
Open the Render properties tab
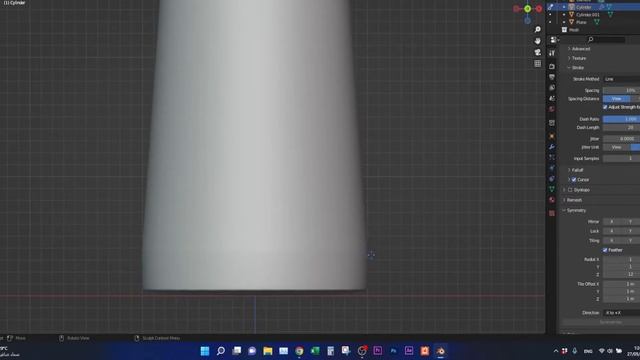[x=552, y=66]
